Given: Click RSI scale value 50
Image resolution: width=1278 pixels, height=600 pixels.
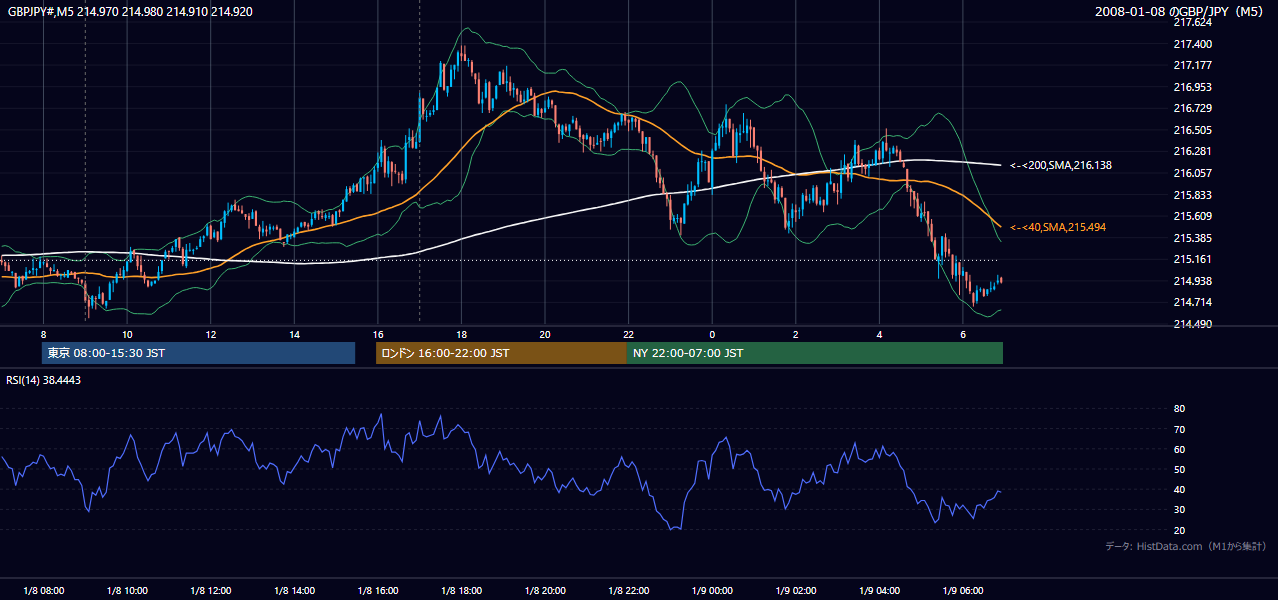Looking at the screenshot, I should [x=1179, y=469].
